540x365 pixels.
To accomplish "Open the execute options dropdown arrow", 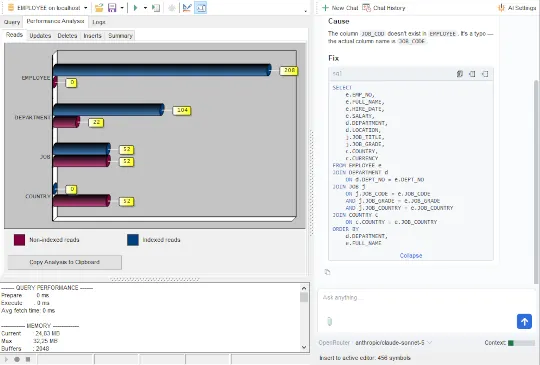I will pos(145,8).
